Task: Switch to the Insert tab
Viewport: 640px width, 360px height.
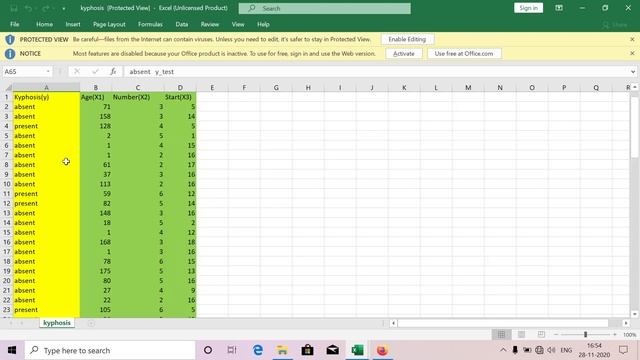Action: (x=73, y=24)
